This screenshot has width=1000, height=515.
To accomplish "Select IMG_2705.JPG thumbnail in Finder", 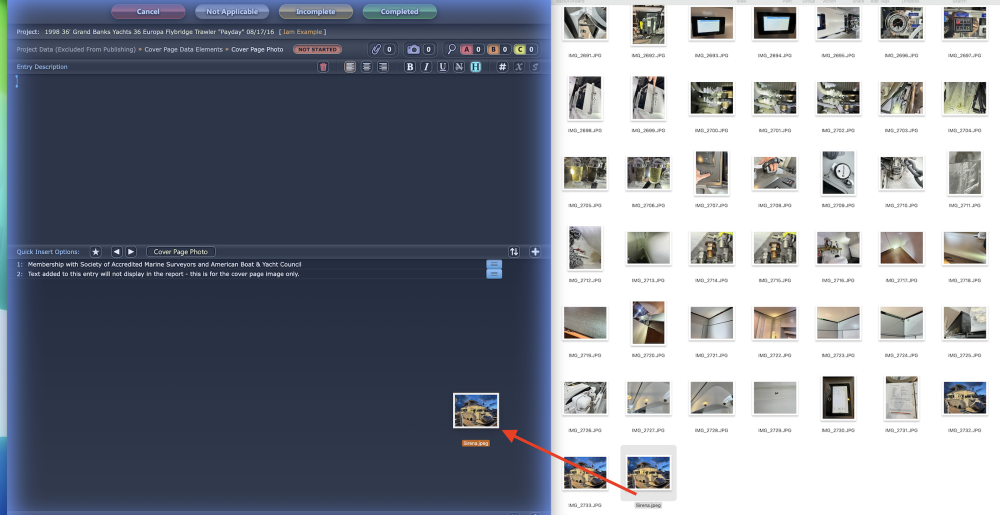I will click(585, 173).
